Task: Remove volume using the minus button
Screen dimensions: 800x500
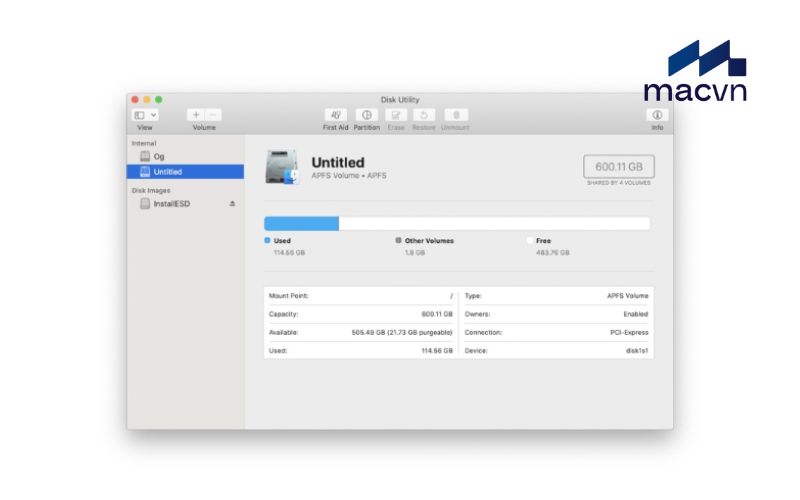Action: 213,115
